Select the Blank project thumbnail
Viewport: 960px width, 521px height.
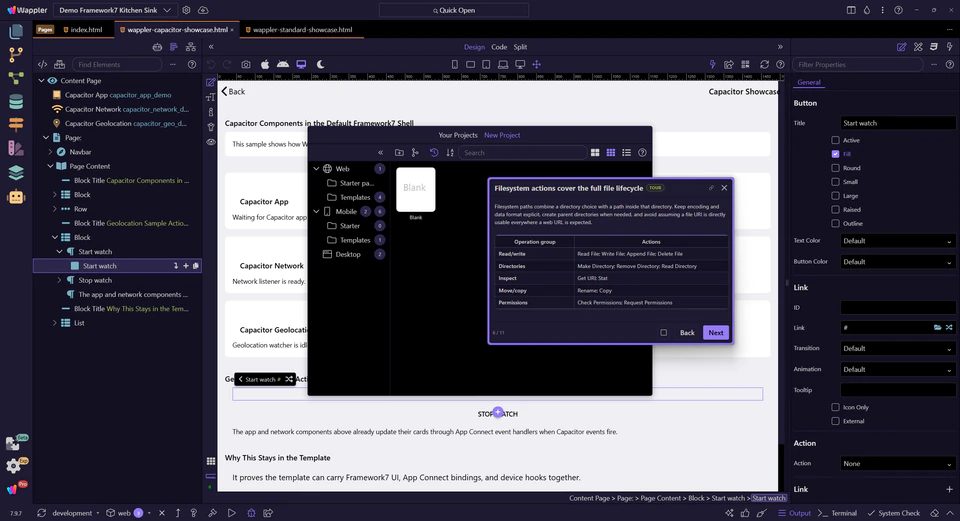pyautogui.click(x=416, y=190)
